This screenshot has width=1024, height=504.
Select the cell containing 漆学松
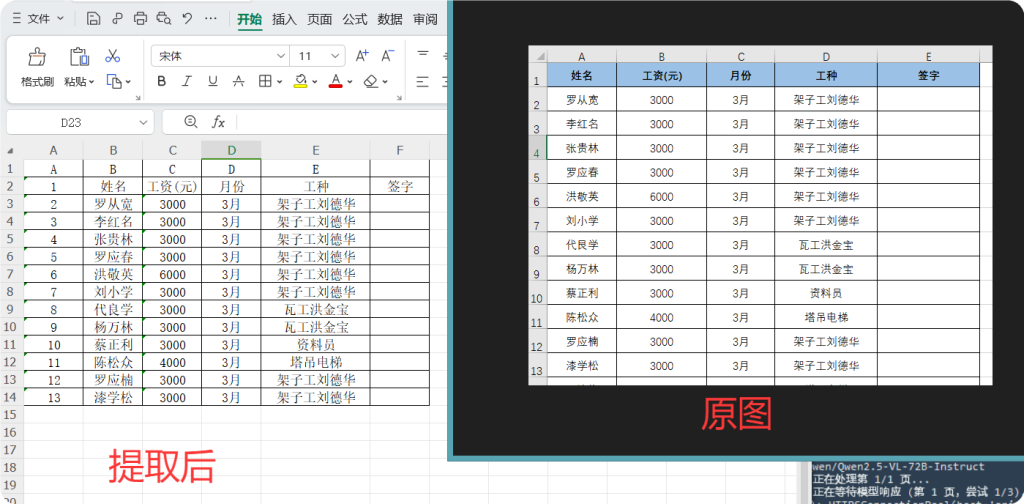tap(113, 397)
